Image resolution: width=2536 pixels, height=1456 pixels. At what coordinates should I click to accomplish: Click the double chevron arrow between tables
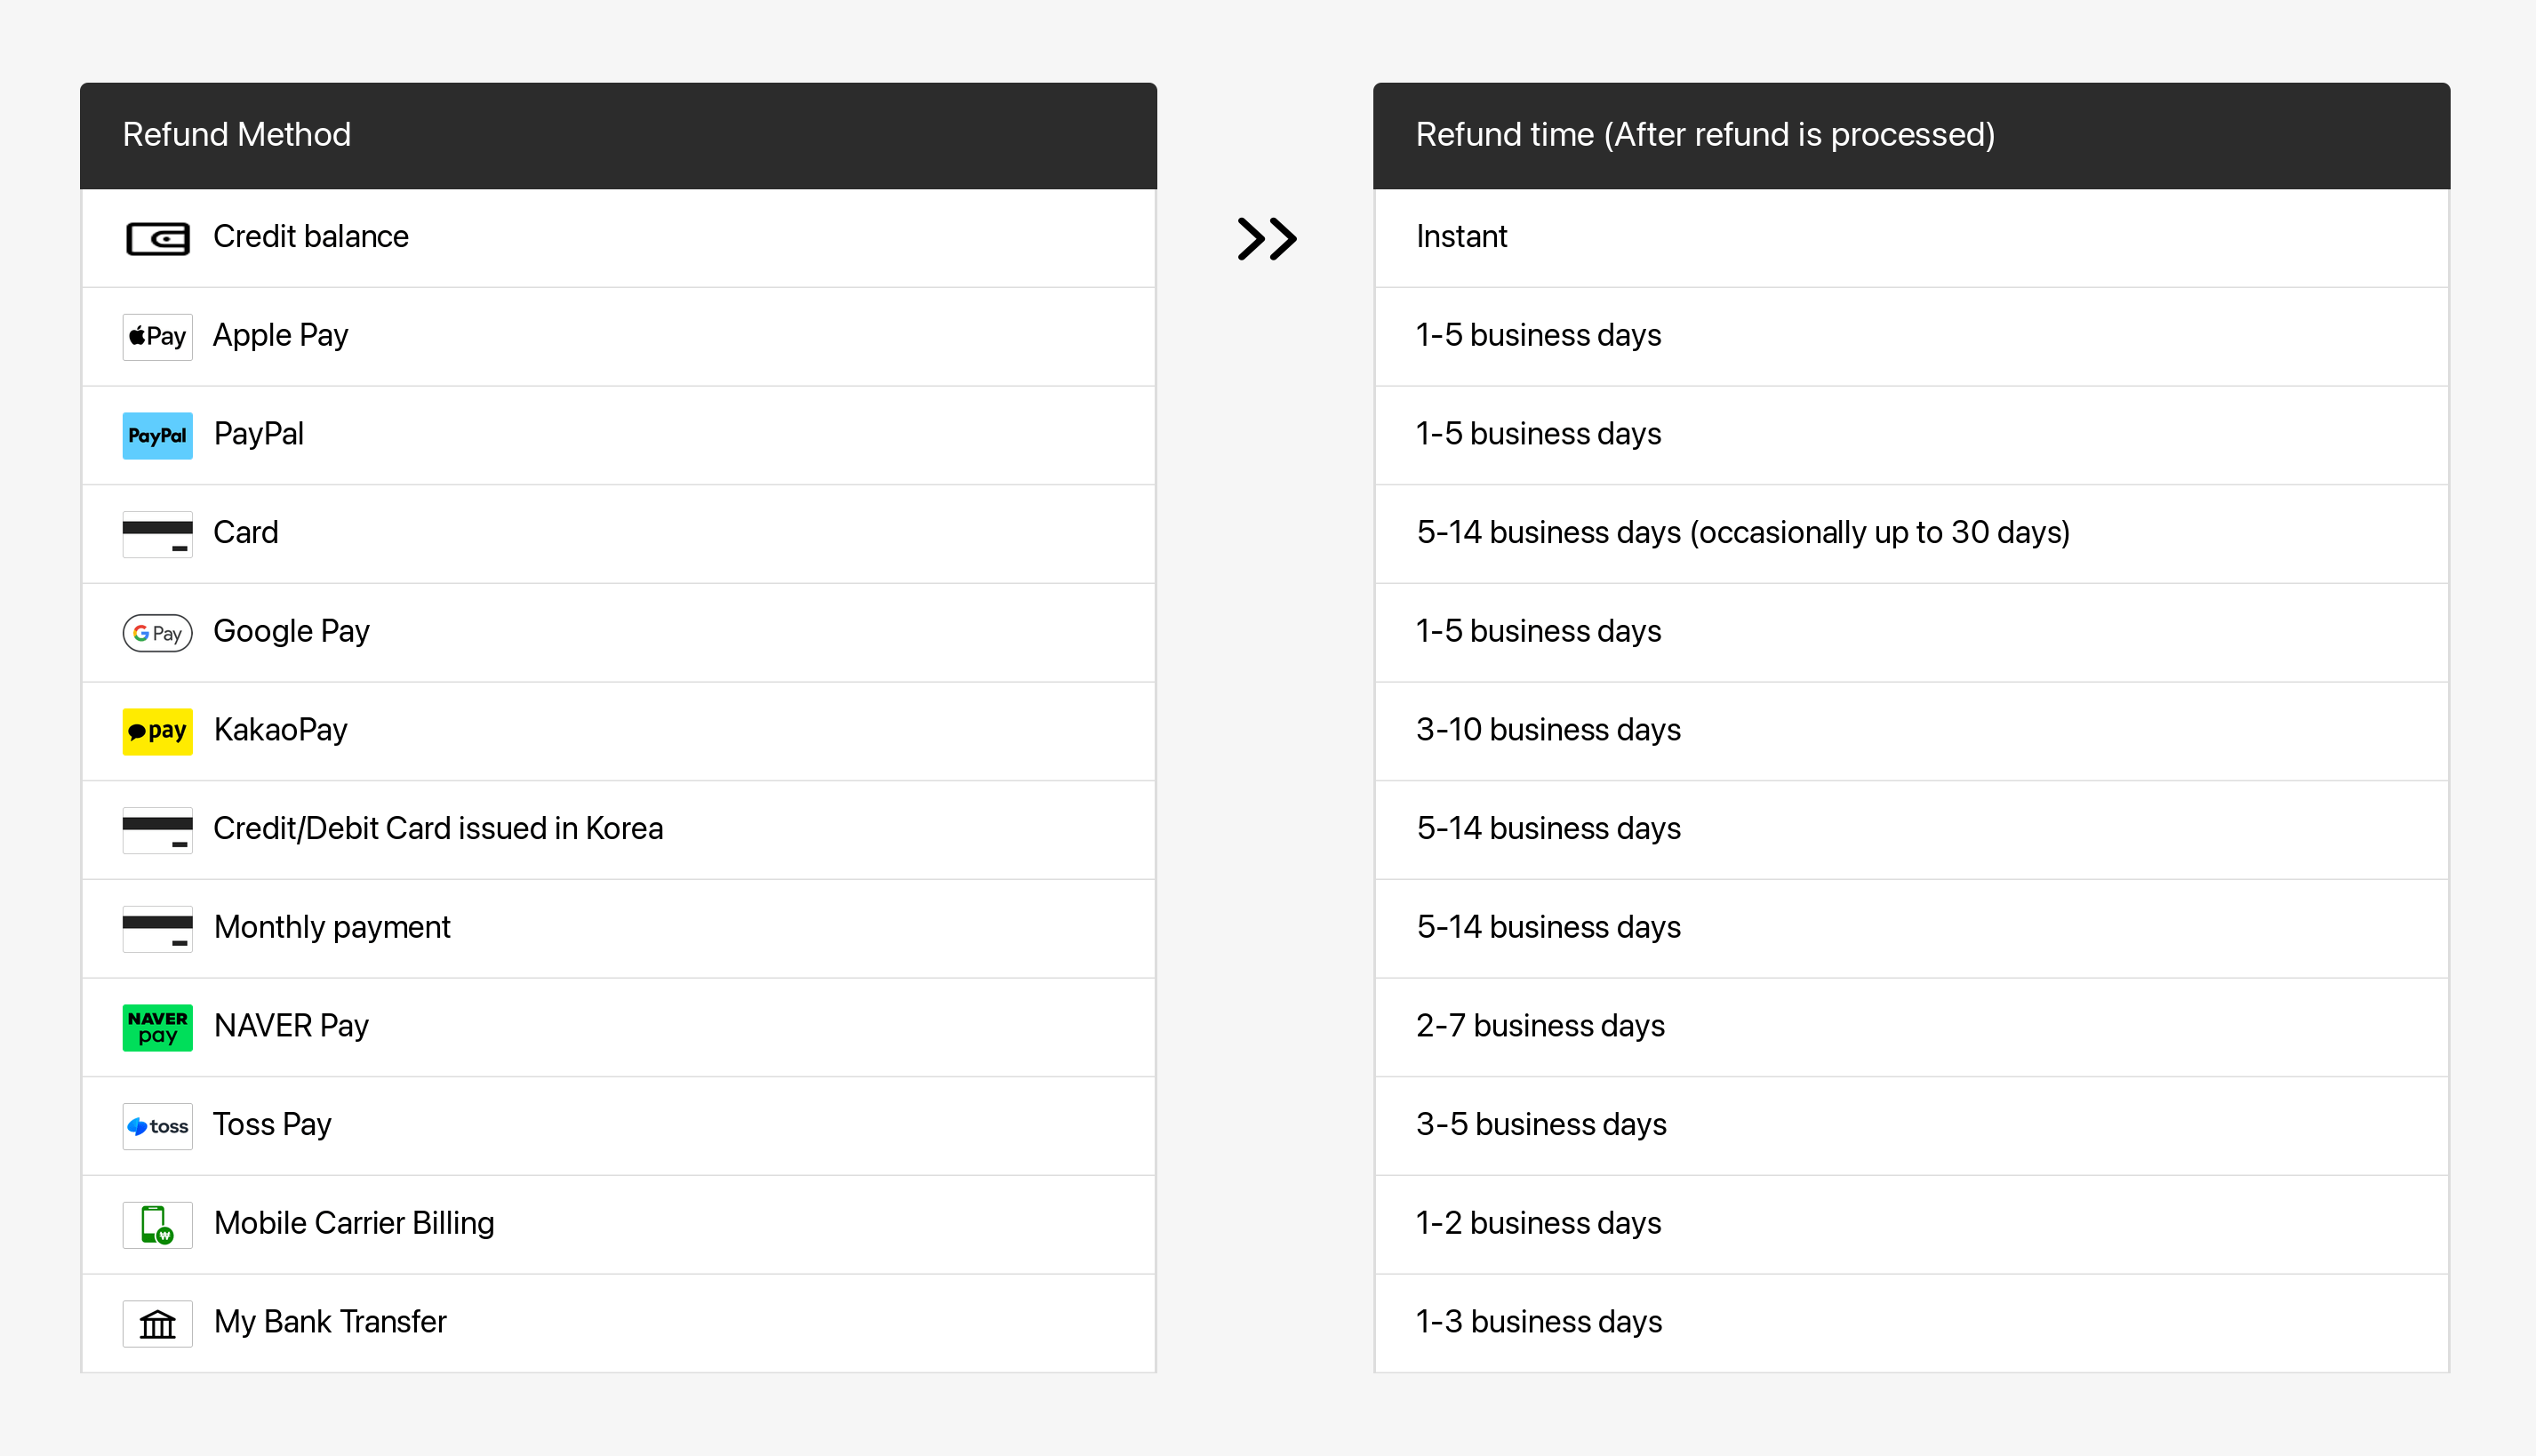pyautogui.click(x=1266, y=239)
